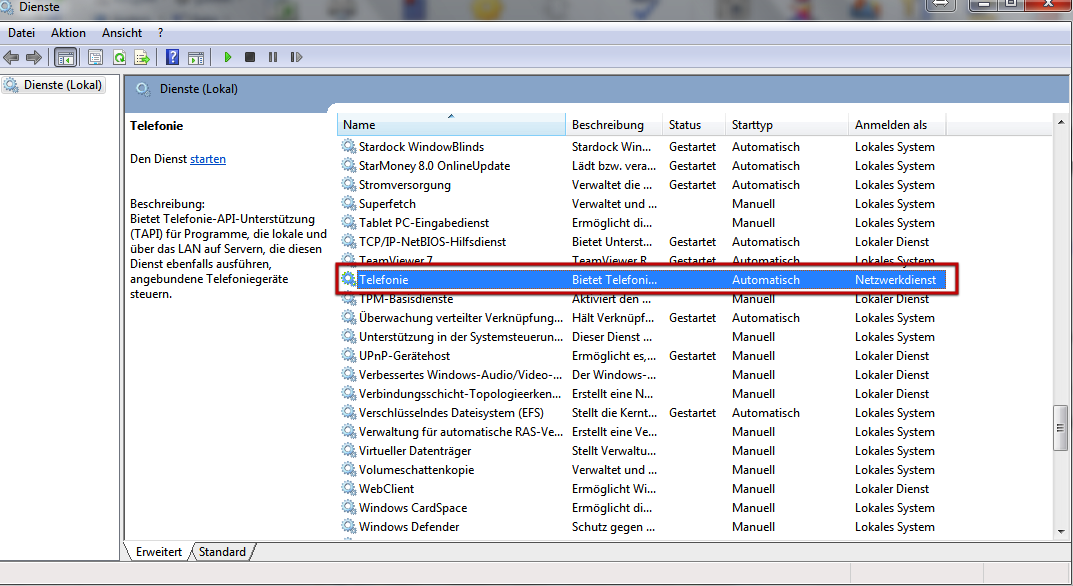Viewport: 1073px width, 586px height.
Task: Click the 'starten' link for Telefonie
Action: (x=208, y=159)
